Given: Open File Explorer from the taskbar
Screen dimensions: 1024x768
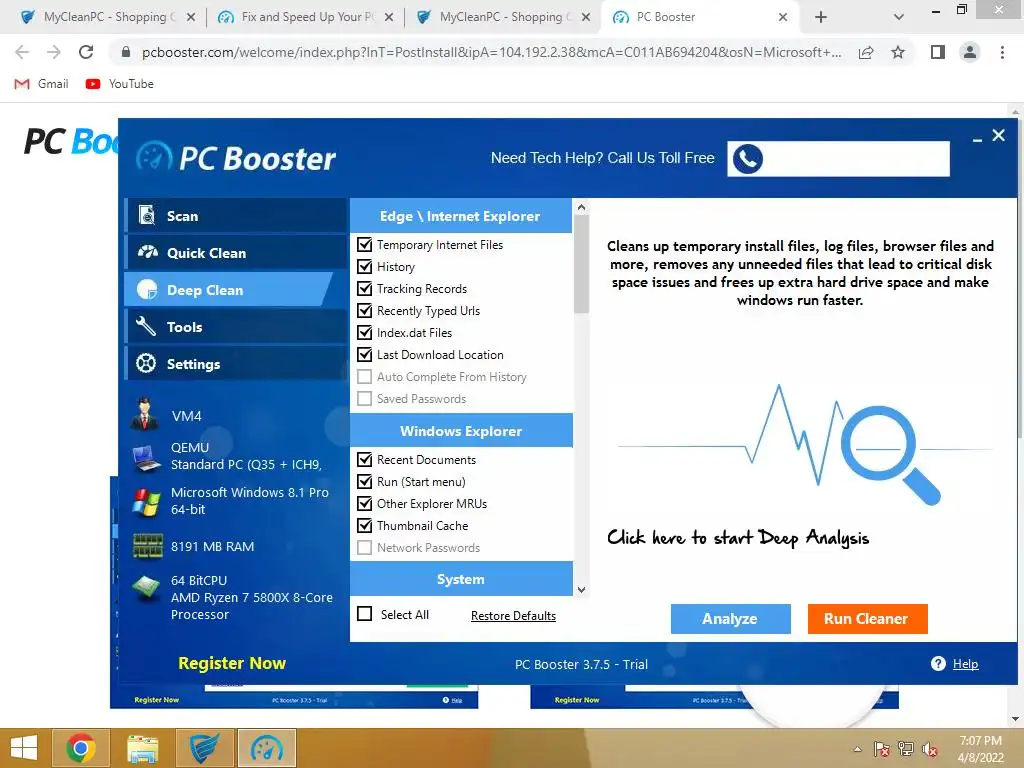Looking at the screenshot, I should point(142,748).
